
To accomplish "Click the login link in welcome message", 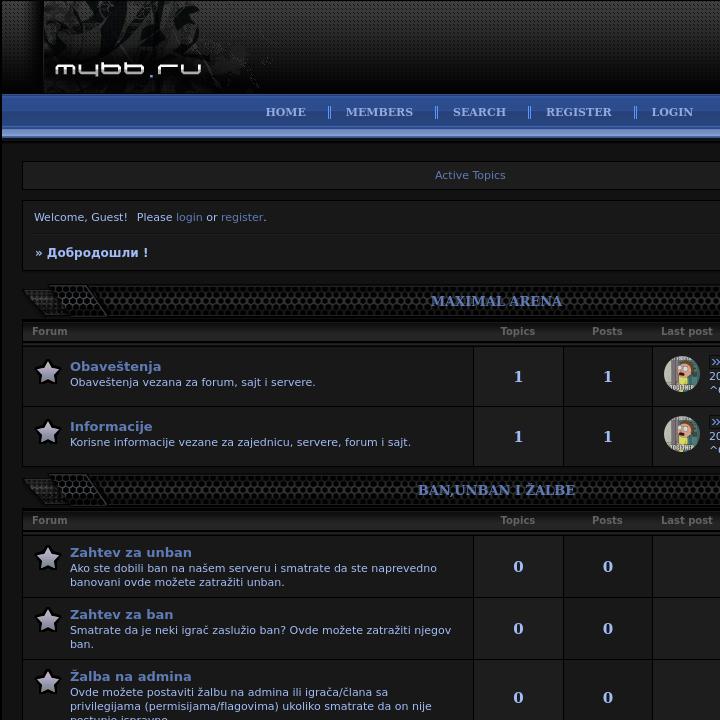I will click(189, 217).
